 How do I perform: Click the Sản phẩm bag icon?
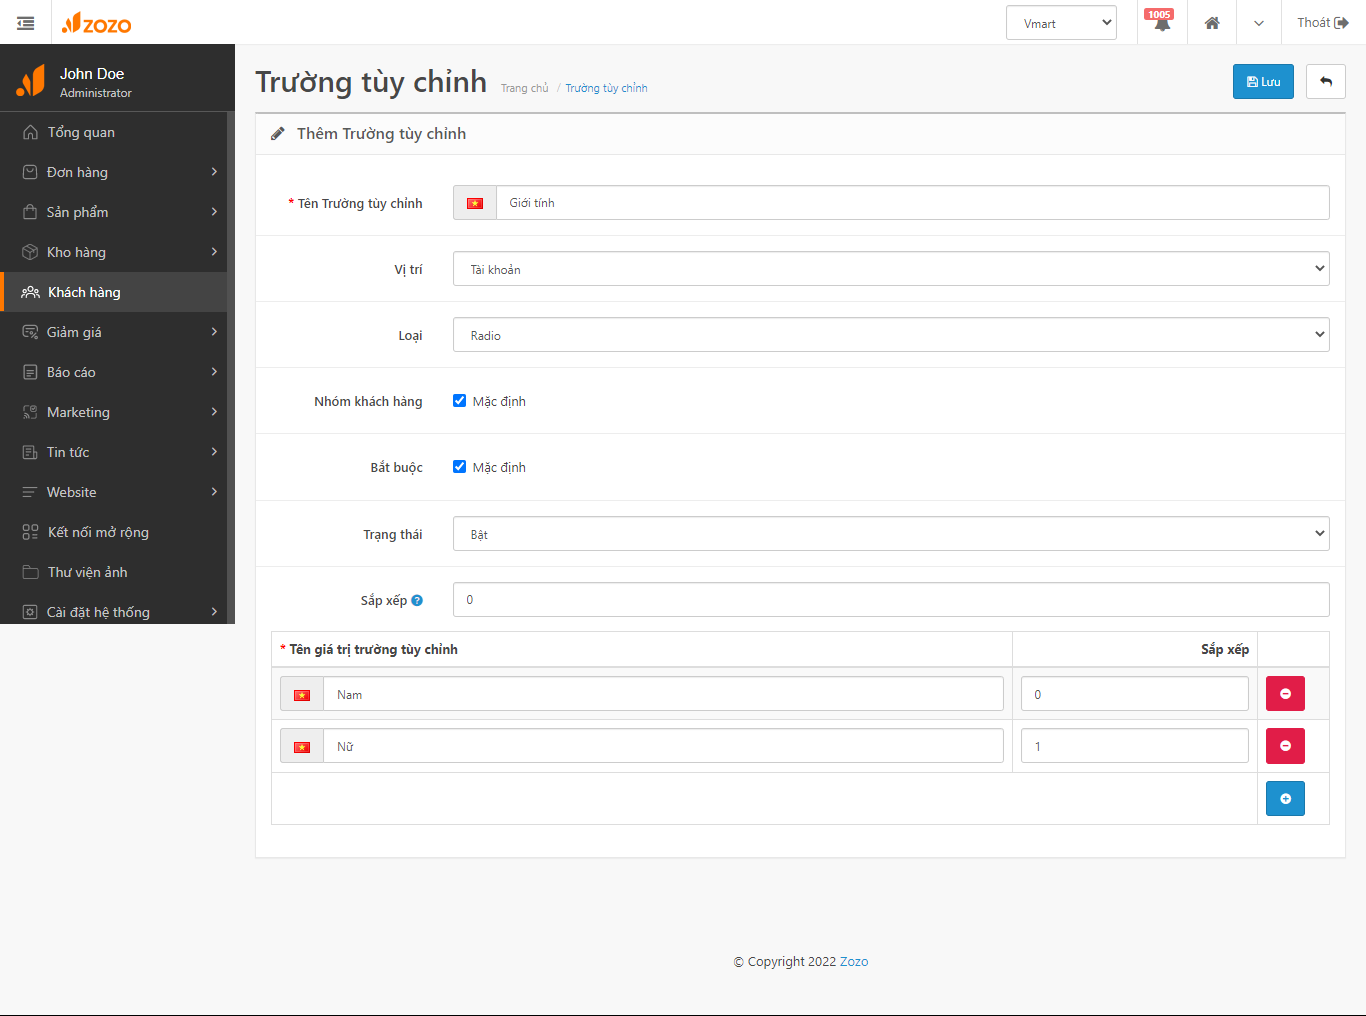[30, 212]
